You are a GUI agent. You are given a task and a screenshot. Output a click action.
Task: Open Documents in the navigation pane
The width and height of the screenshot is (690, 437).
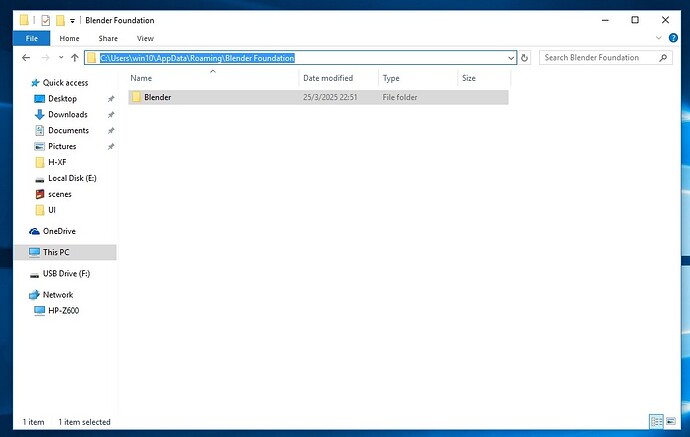(68, 130)
